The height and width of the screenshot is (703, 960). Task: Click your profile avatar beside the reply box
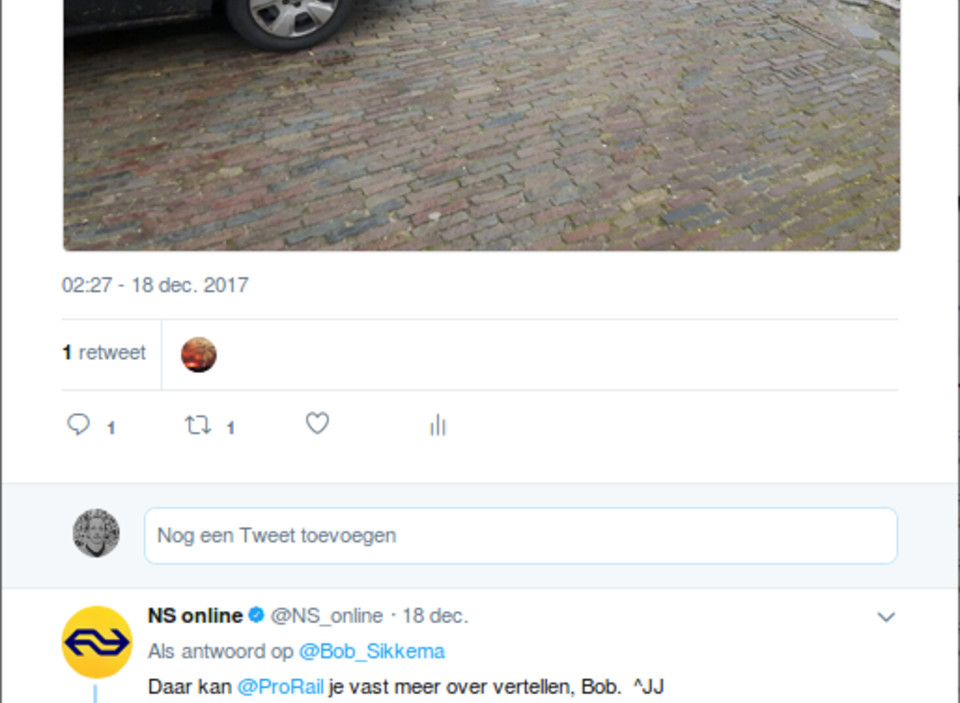point(96,533)
